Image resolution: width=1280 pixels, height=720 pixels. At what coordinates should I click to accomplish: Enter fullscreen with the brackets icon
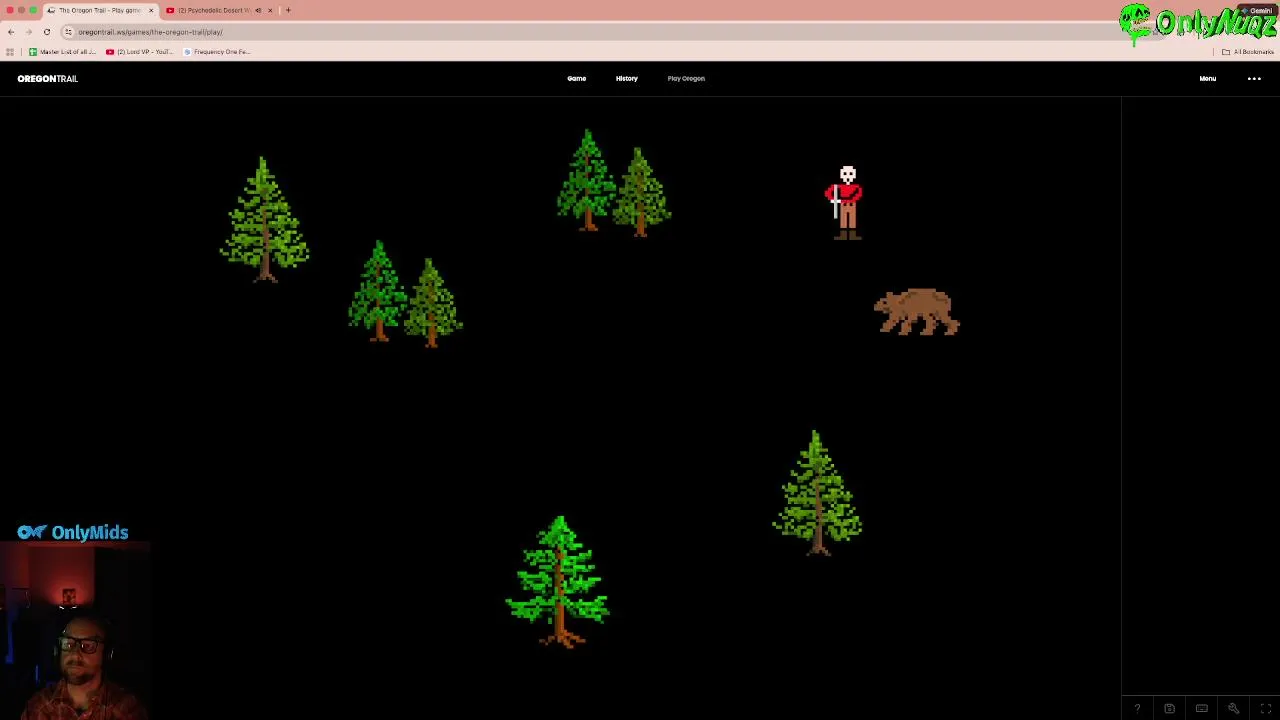(1266, 709)
